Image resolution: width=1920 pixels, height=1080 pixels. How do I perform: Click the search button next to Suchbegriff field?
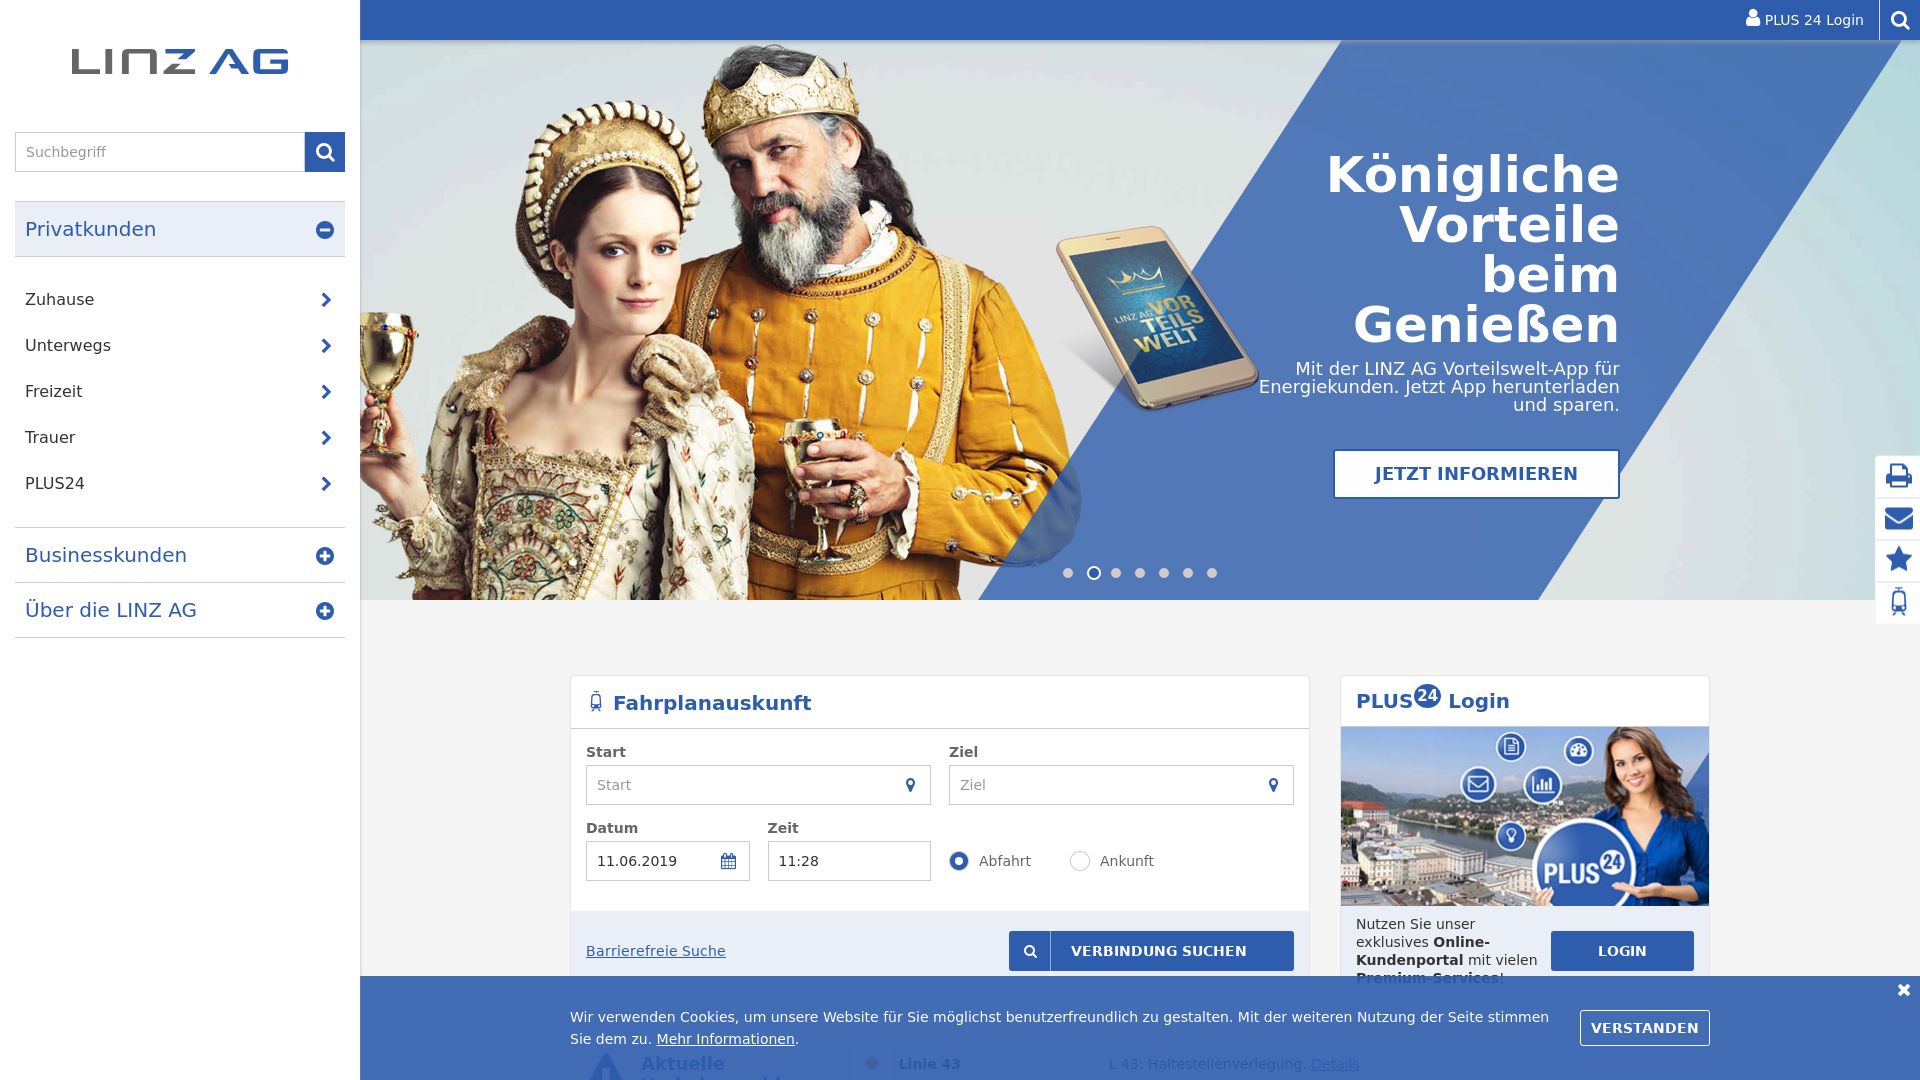pyautogui.click(x=325, y=152)
